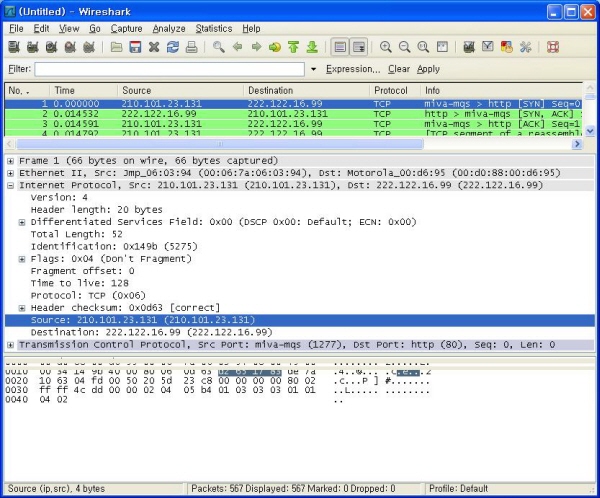Open display filters icon

(x=488, y=47)
